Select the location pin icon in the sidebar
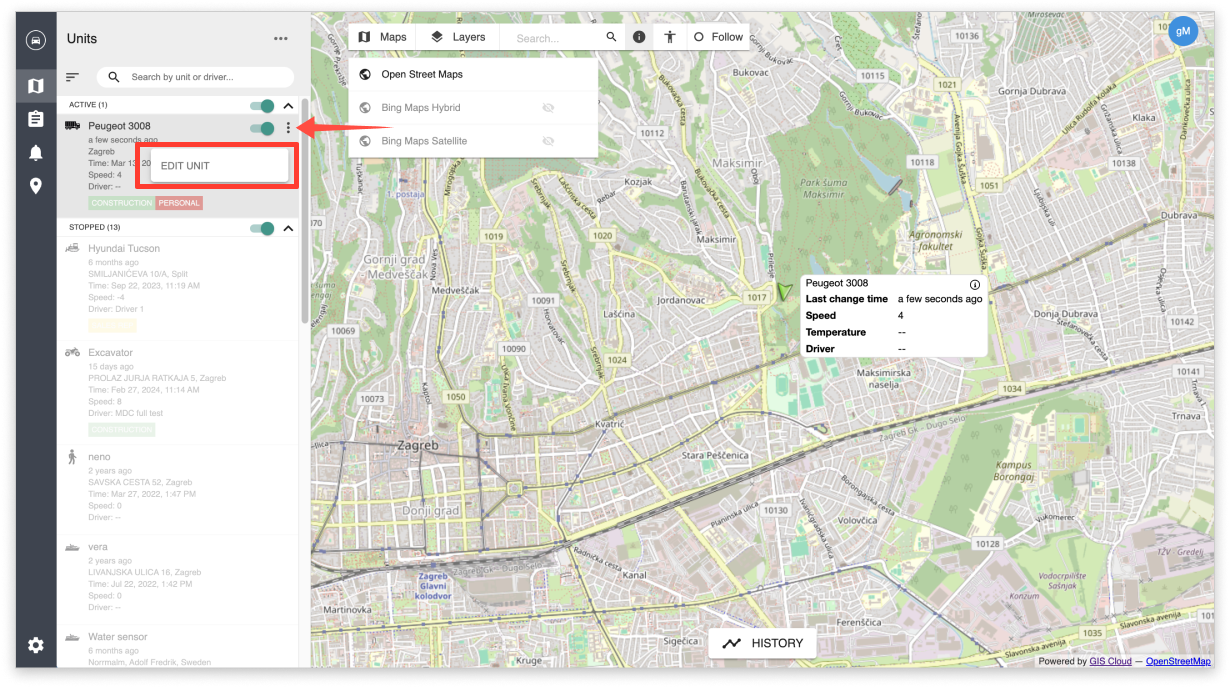The image size is (1230, 688). point(35,186)
